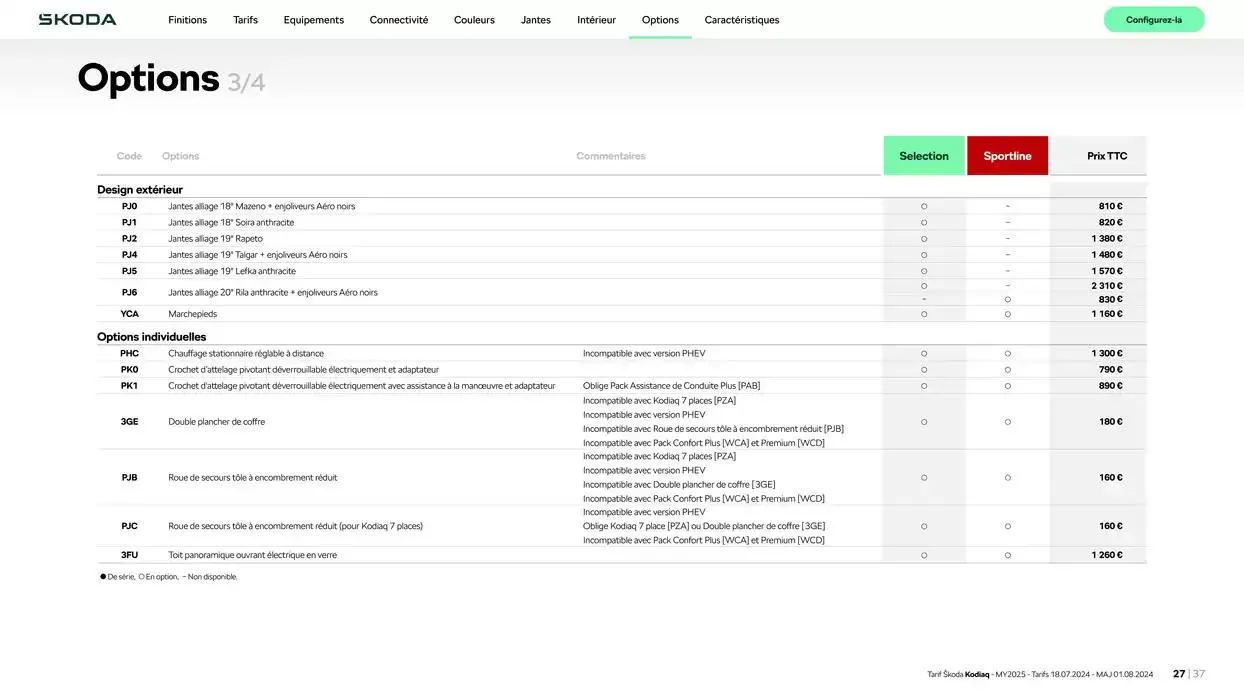Open the Intérieur section
Image resolution: width=1244 pixels, height=700 pixels.
tap(596, 20)
